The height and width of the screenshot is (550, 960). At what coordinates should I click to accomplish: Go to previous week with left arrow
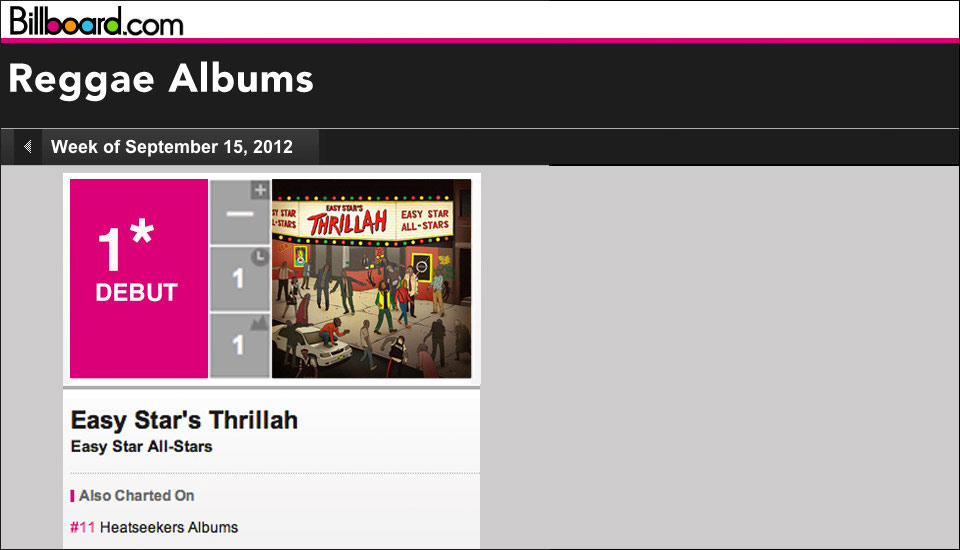[x=28, y=146]
